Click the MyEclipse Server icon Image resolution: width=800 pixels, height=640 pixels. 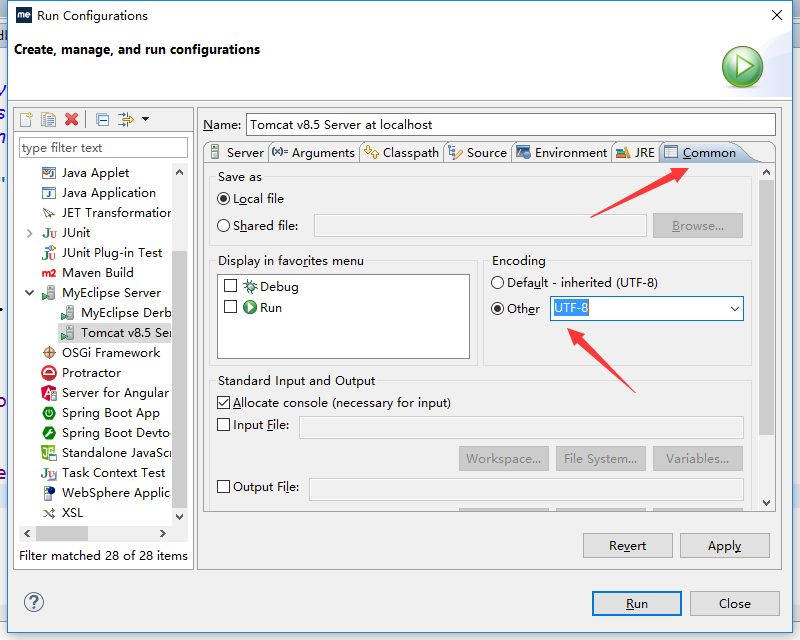point(49,293)
